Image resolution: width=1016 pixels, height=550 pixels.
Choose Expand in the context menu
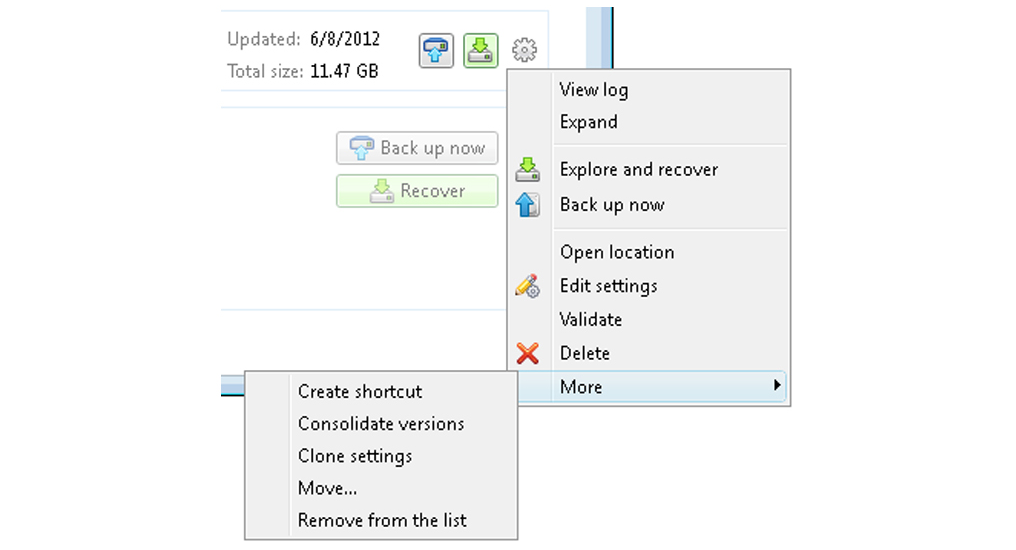pyautogui.click(x=588, y=122)
